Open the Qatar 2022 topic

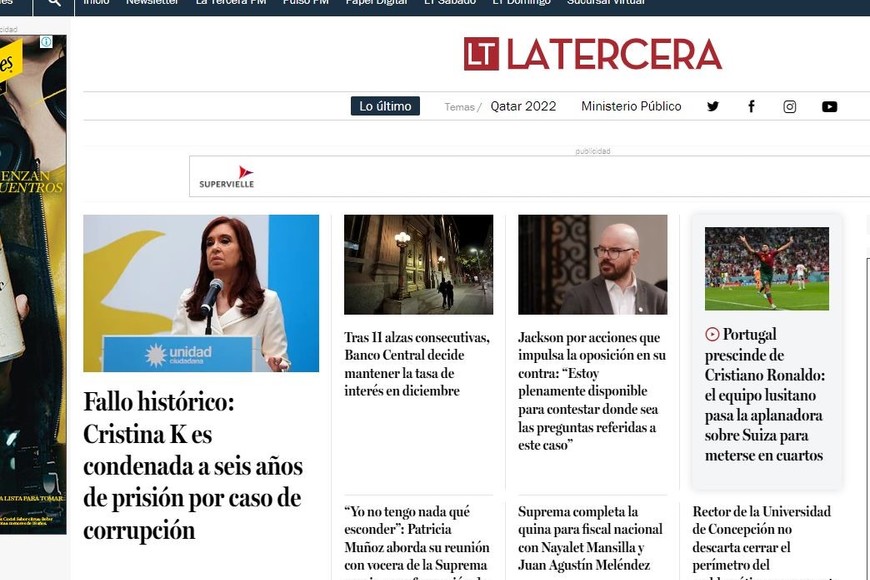tap(523, 106)
